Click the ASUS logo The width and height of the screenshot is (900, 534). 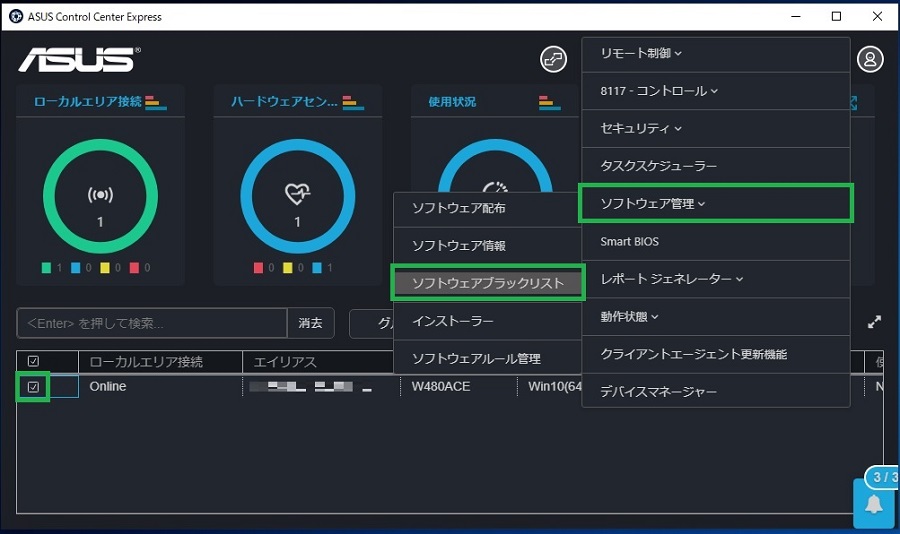(79, 59)
